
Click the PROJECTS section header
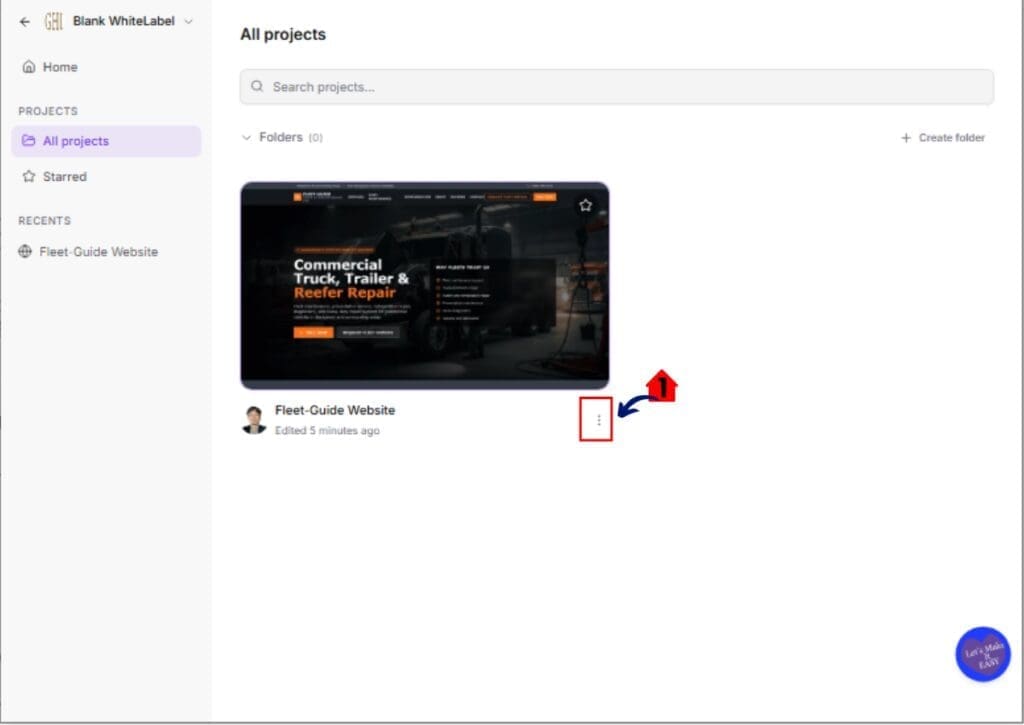[48, 111]
